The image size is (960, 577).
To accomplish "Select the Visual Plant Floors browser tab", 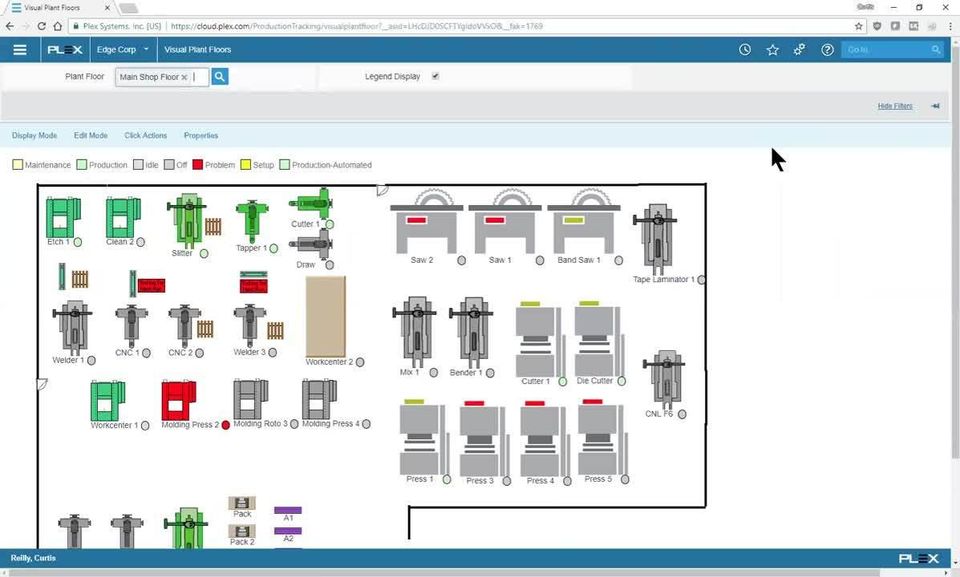I will 58,8.
